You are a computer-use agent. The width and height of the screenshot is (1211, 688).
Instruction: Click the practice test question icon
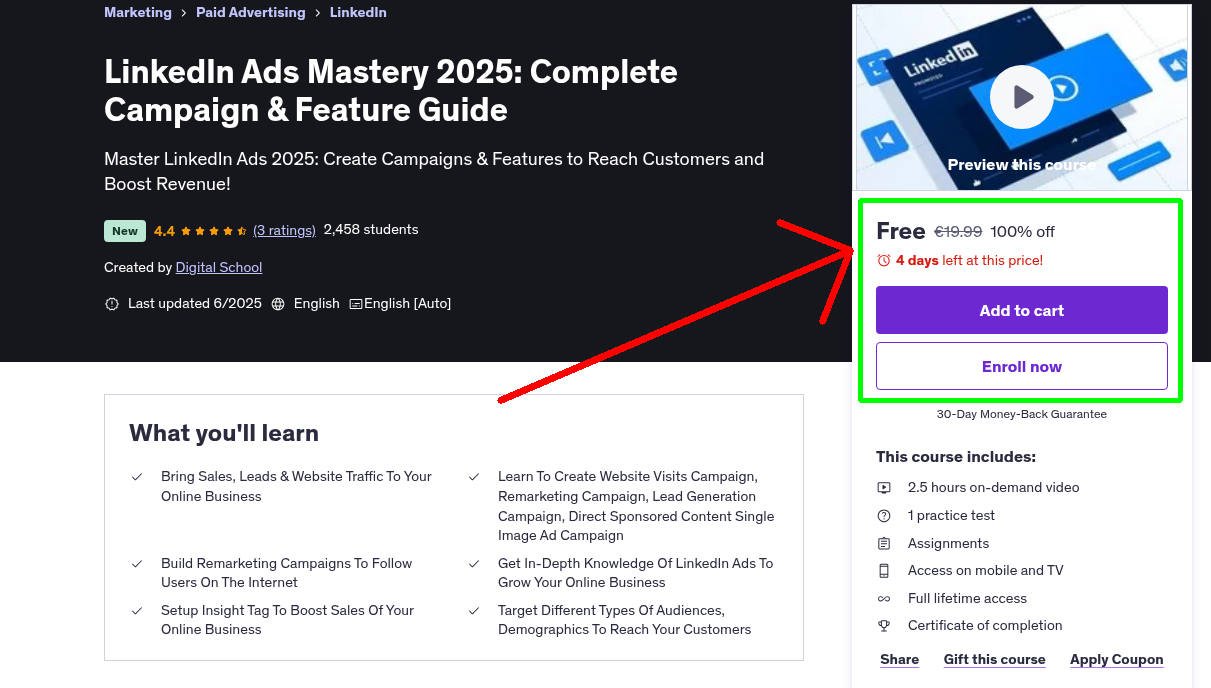(x=884, y=516)
